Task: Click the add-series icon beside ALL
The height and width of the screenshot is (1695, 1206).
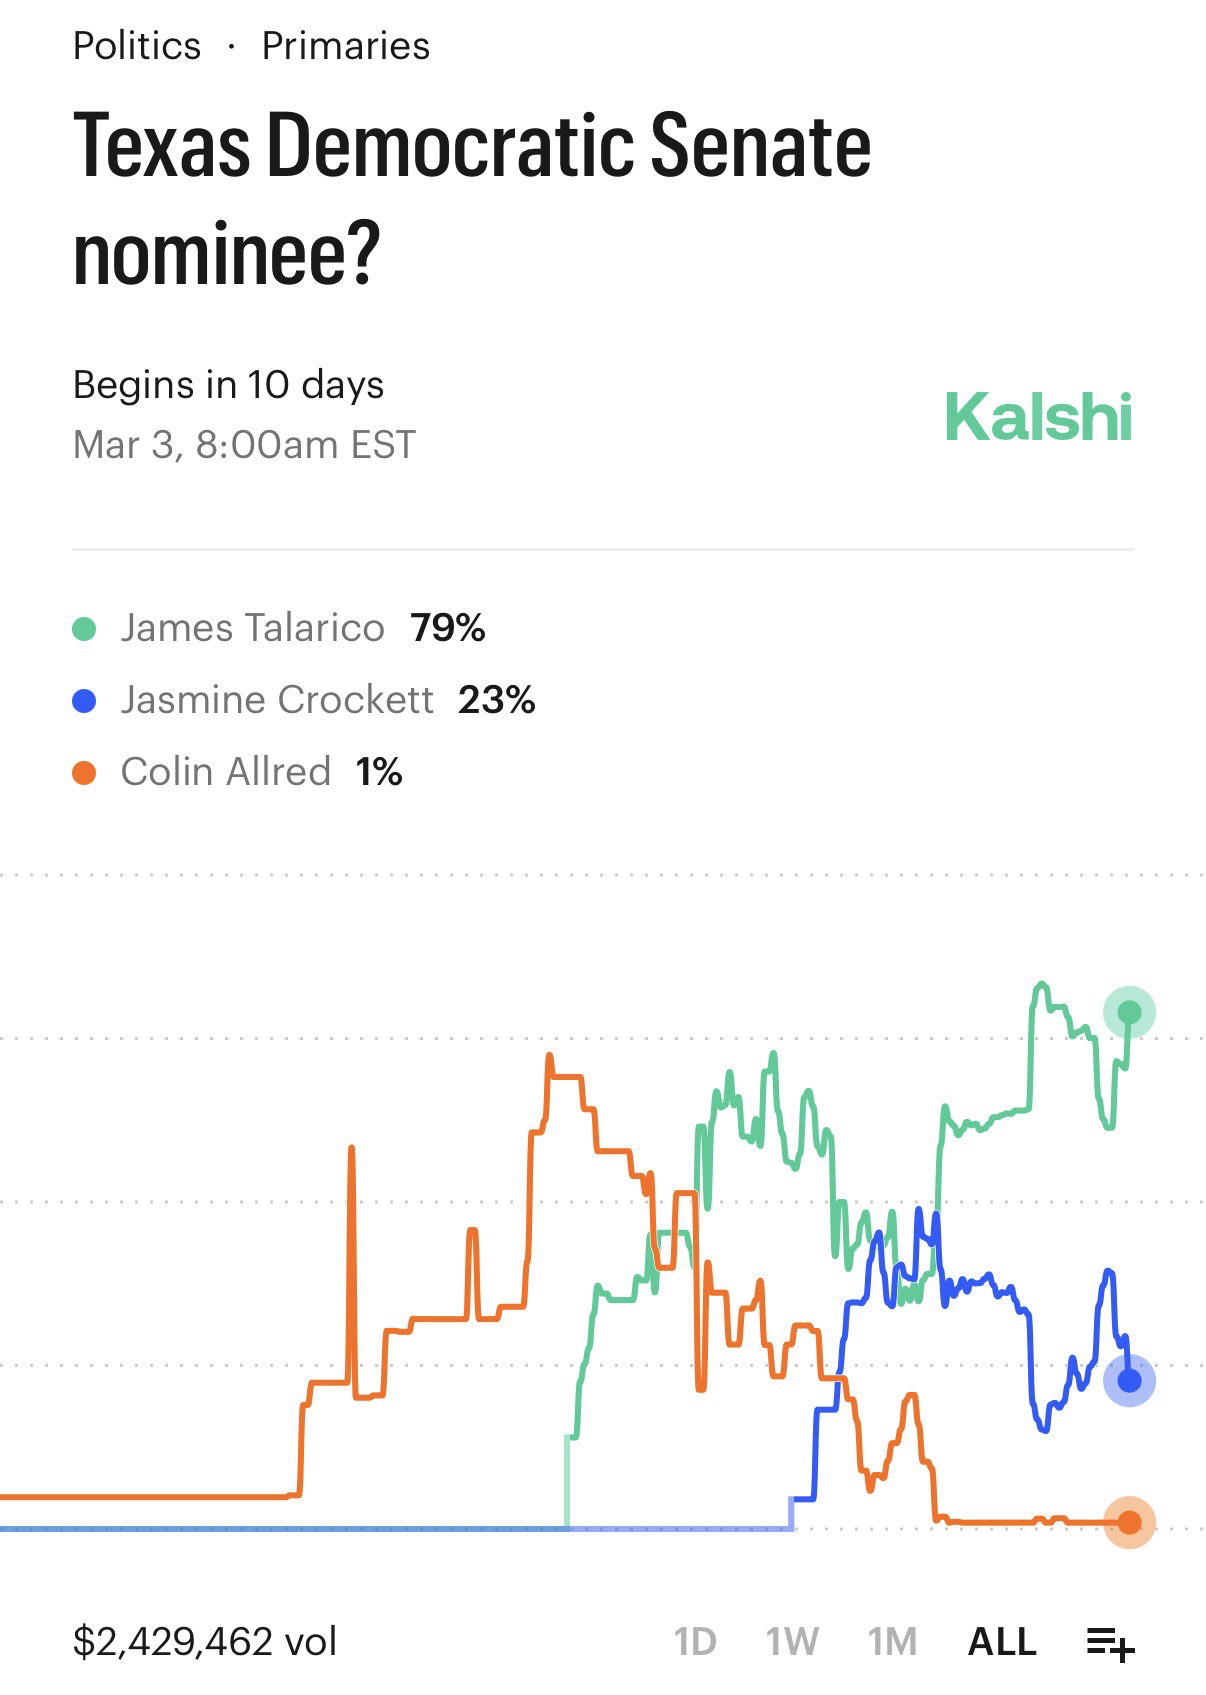Action: point(1110,1642)
